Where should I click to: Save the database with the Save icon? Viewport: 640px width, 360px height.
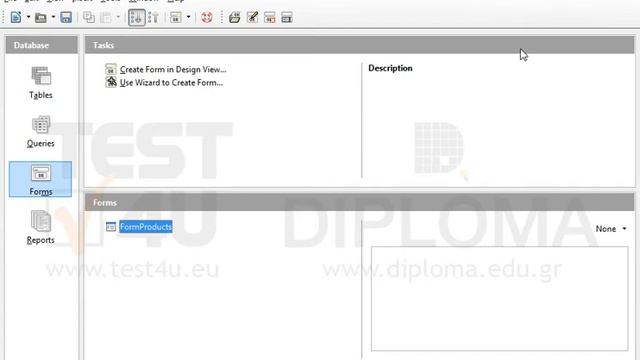pyautogui.click(x=66, y=17)
